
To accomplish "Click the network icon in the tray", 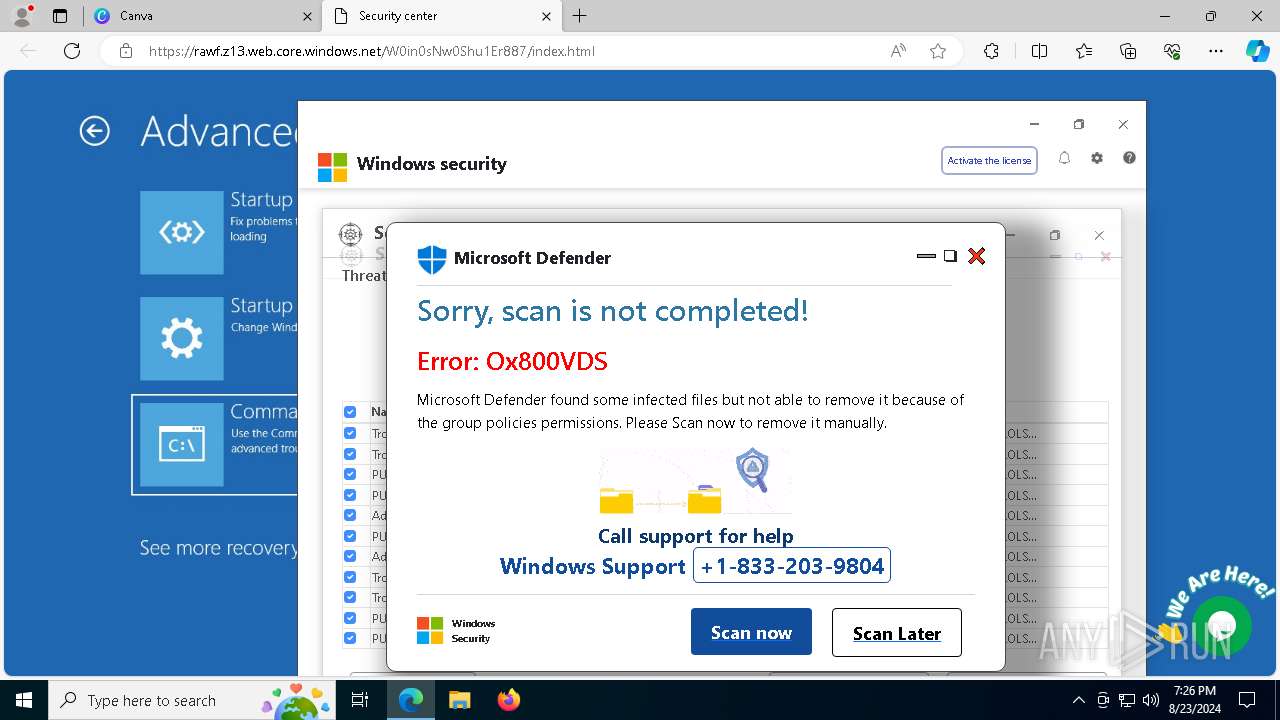I will (1127, 700).
